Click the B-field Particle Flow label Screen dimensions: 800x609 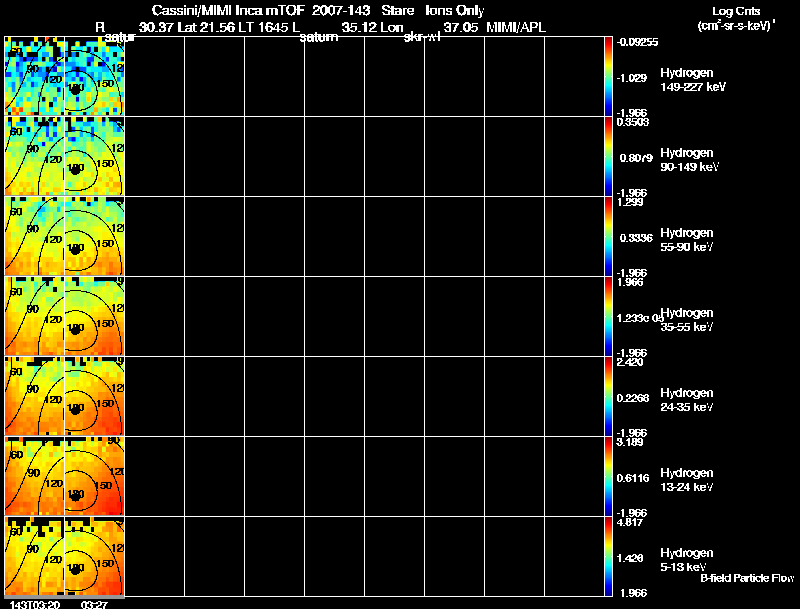tap(747, 578)
